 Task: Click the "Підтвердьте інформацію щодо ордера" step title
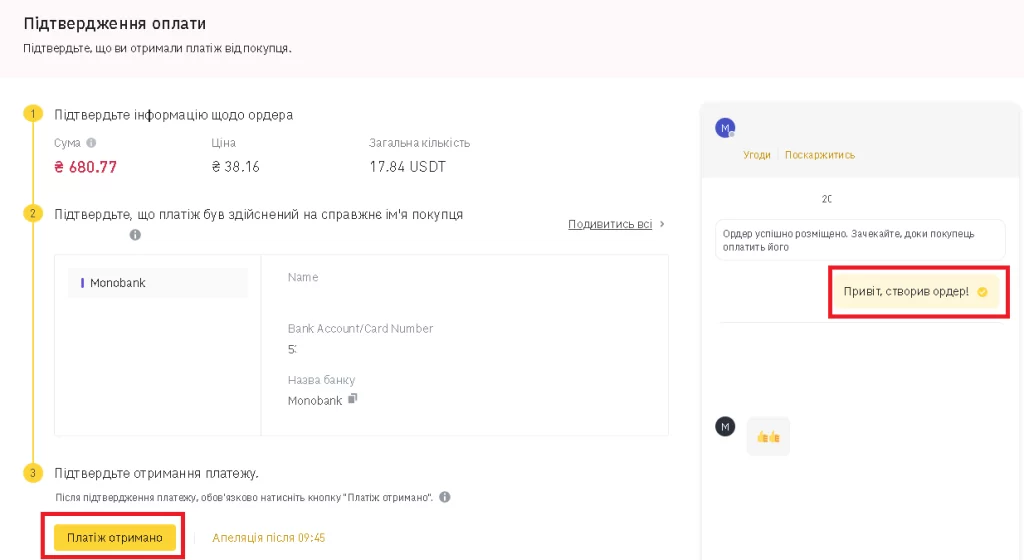pos(174,116)
